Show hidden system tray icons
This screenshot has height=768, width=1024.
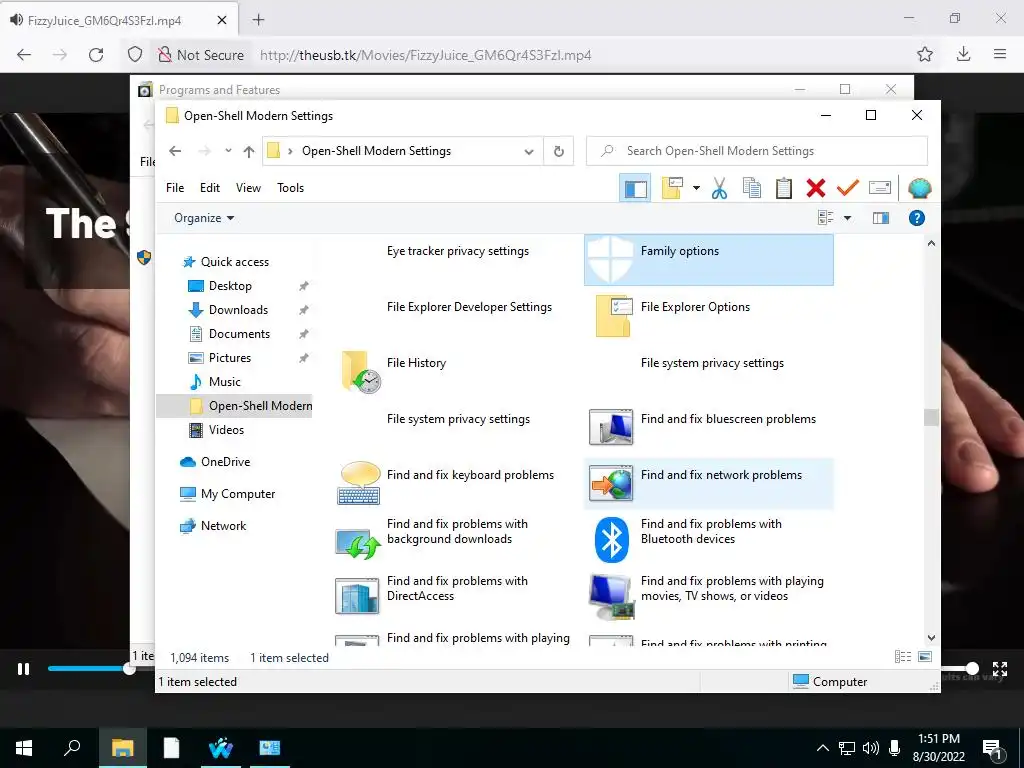tap(823, 748)
